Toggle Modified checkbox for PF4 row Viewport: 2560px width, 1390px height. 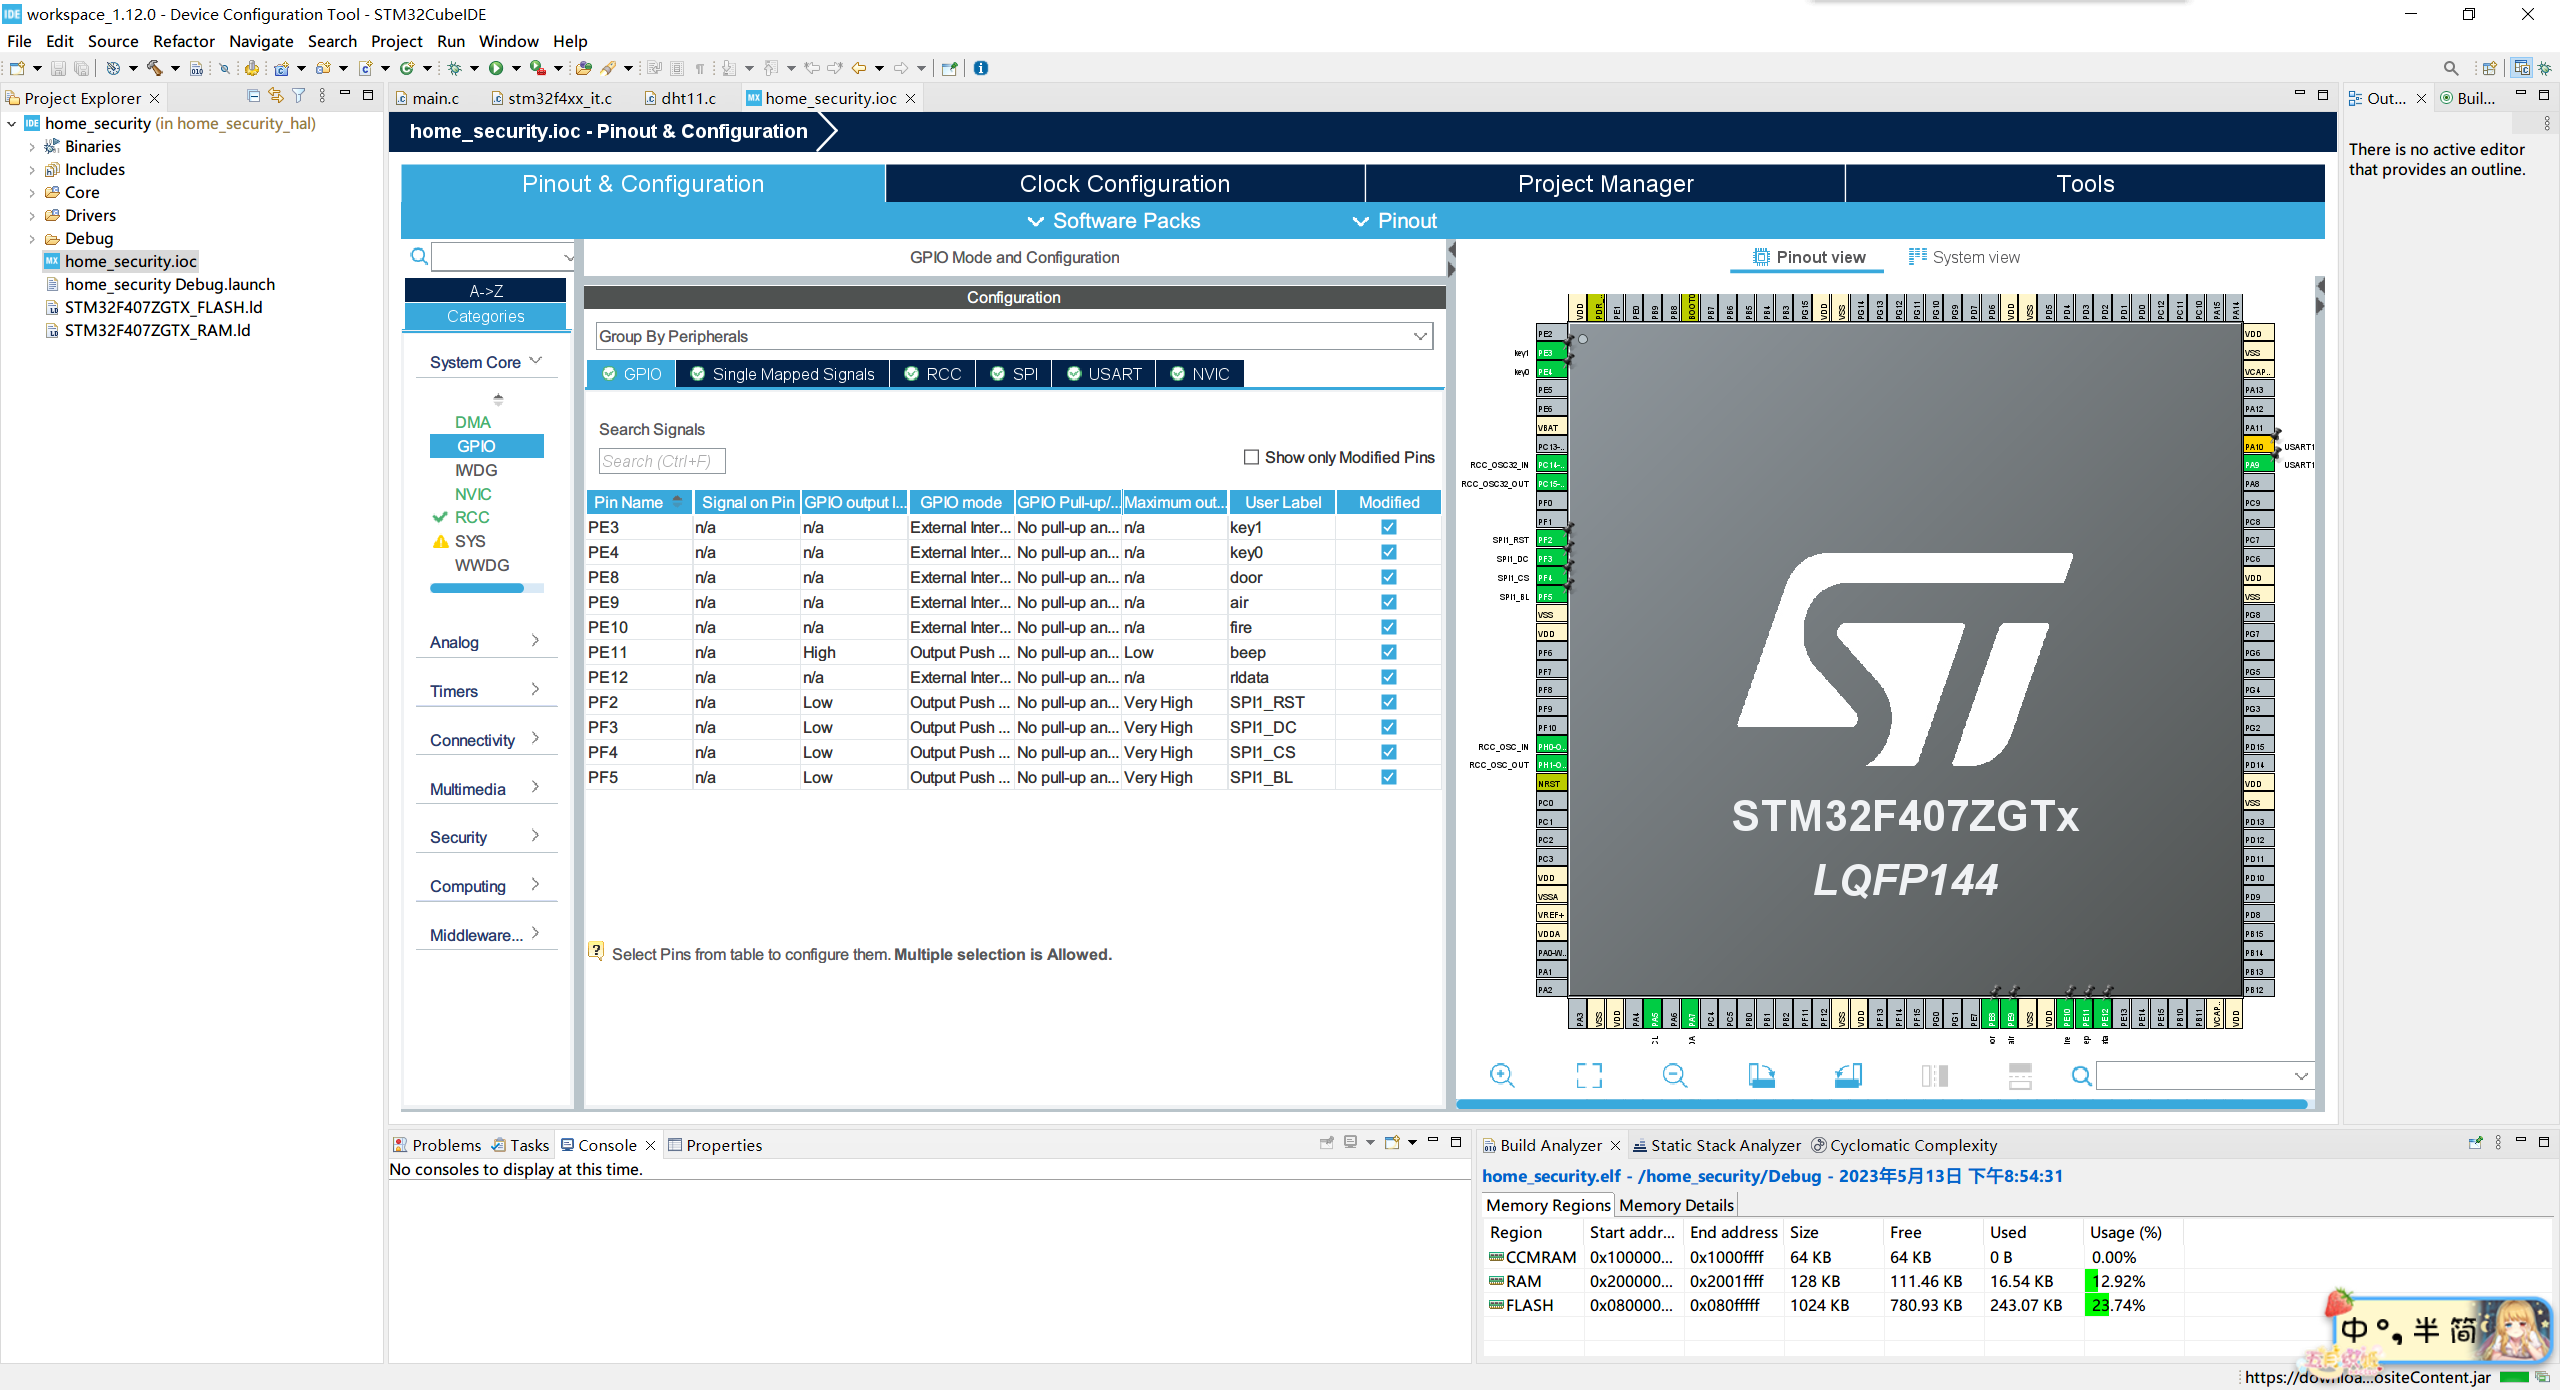[1389, 752]
